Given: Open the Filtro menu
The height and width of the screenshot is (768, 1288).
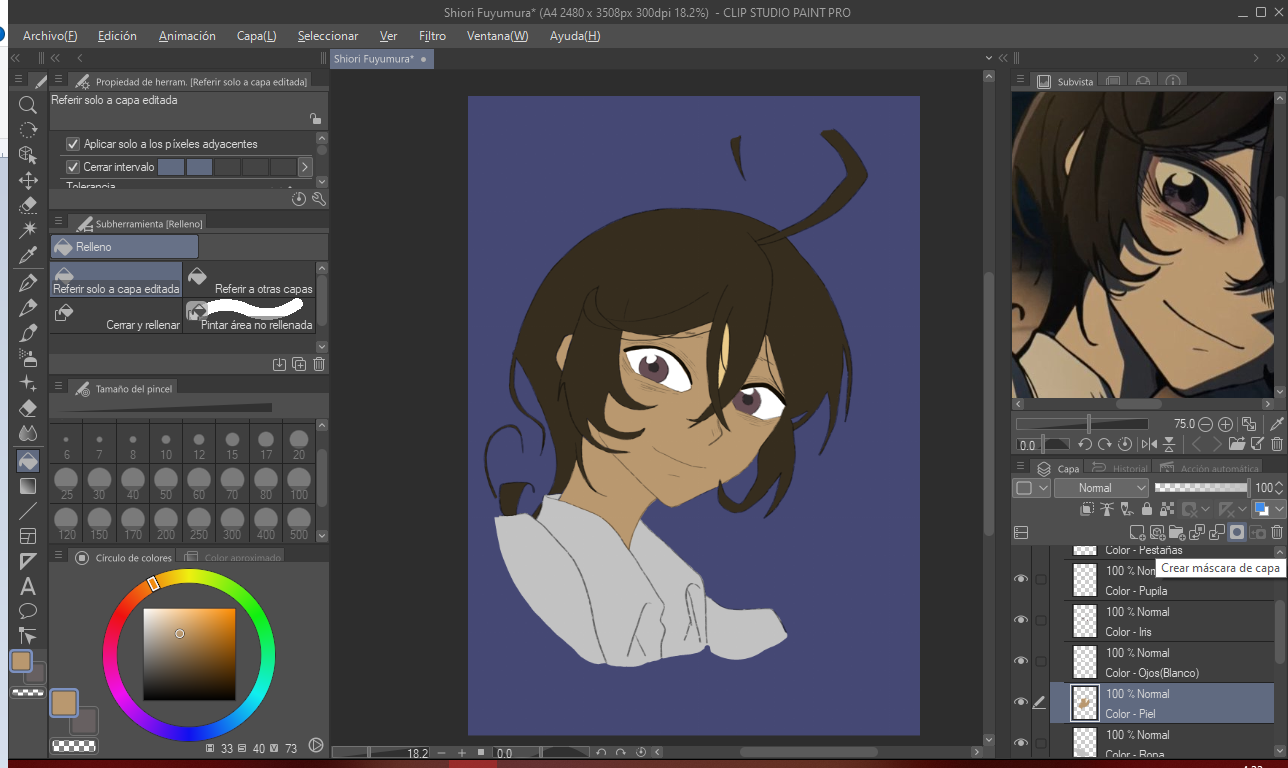Looking at the screenshot, I should click(x=432, y=36).
